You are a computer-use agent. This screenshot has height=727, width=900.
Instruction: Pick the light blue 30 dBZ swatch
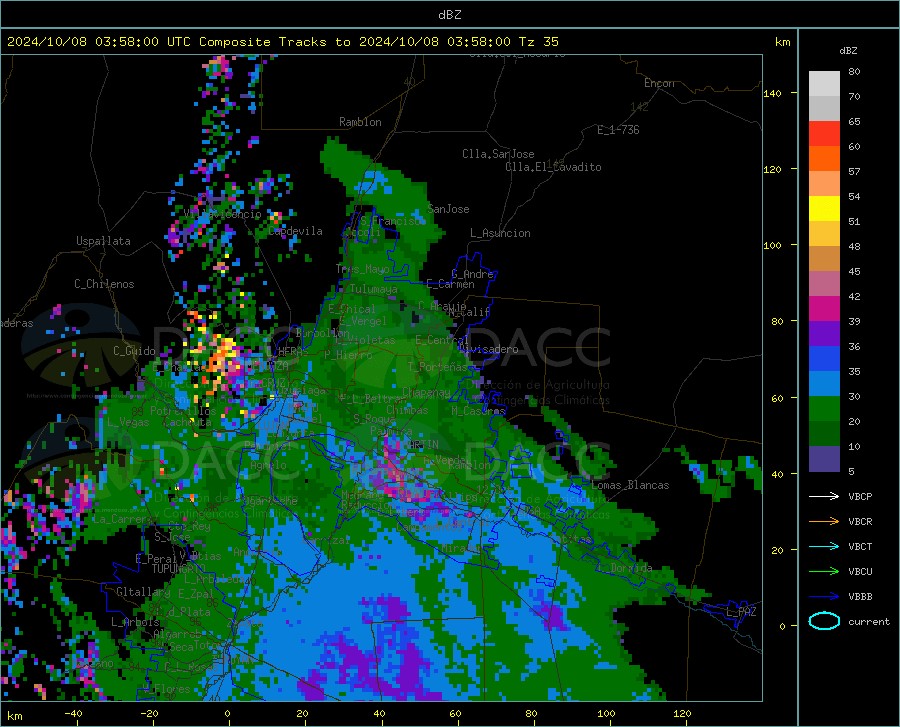(824, 384)
